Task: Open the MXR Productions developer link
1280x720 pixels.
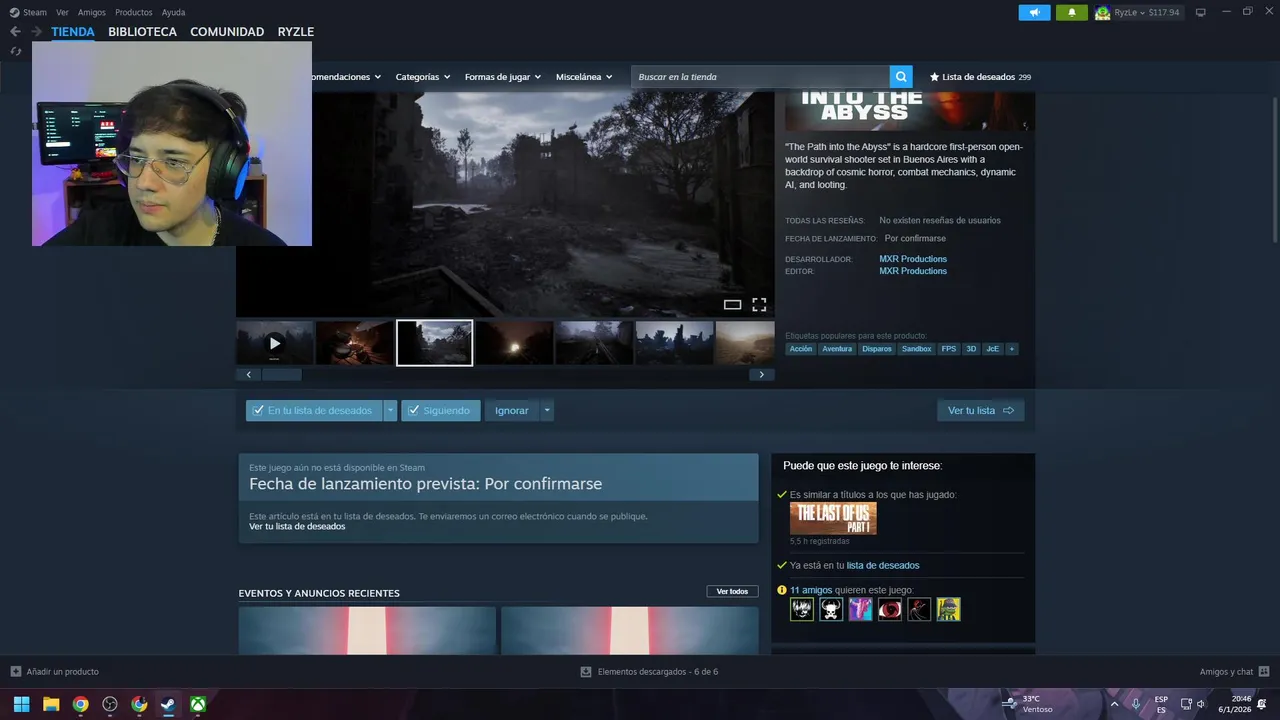Action: (x=913, y=259)
